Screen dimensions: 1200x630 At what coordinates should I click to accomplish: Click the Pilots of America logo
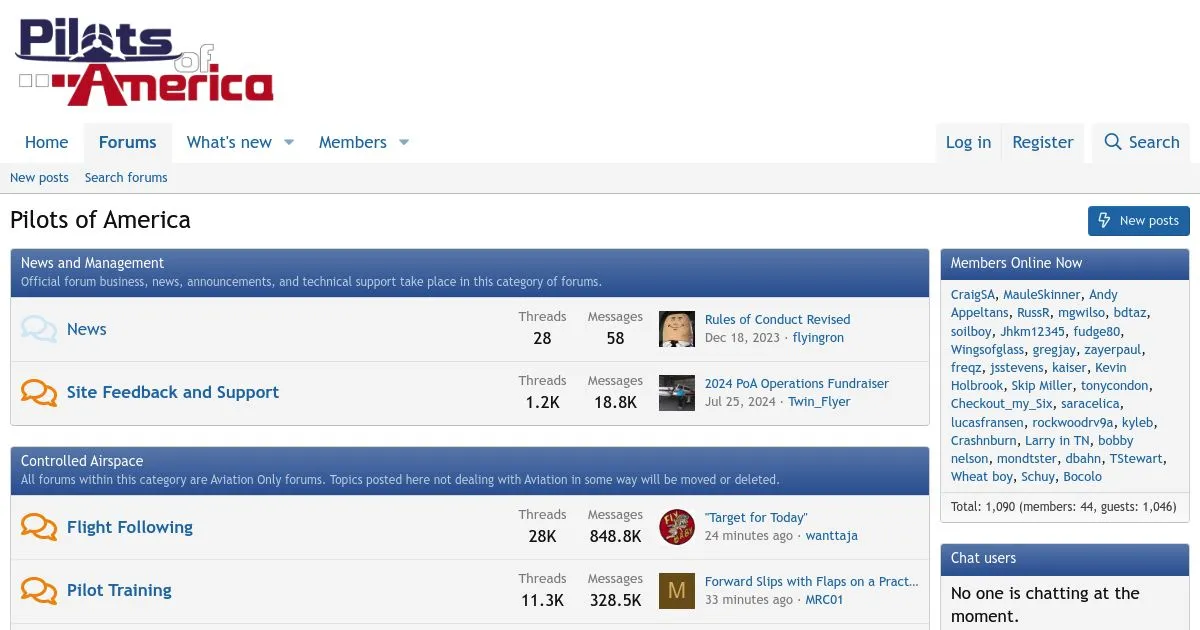(144, 62)
